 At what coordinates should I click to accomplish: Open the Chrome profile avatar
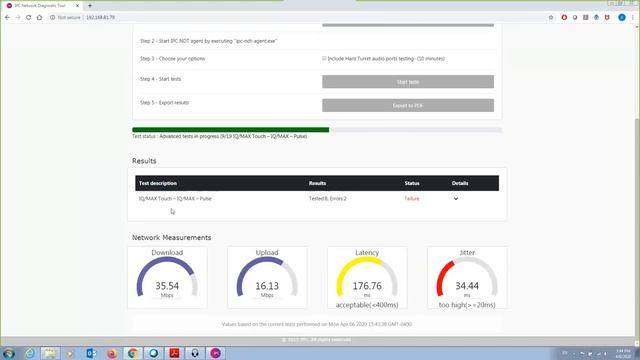(622, 18)
